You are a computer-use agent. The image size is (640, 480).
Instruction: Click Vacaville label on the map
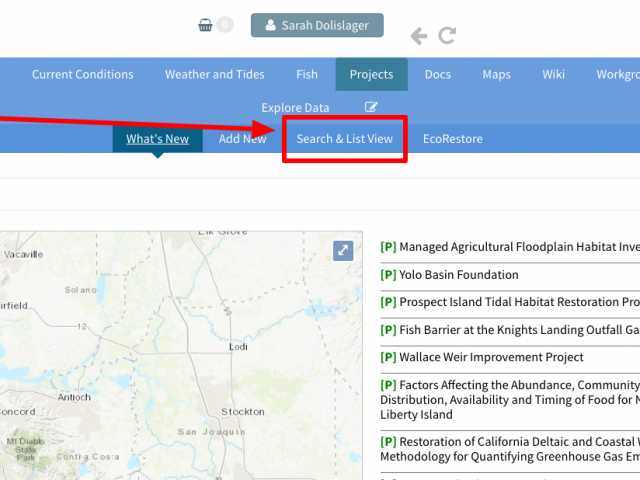[x=23, y=254]
